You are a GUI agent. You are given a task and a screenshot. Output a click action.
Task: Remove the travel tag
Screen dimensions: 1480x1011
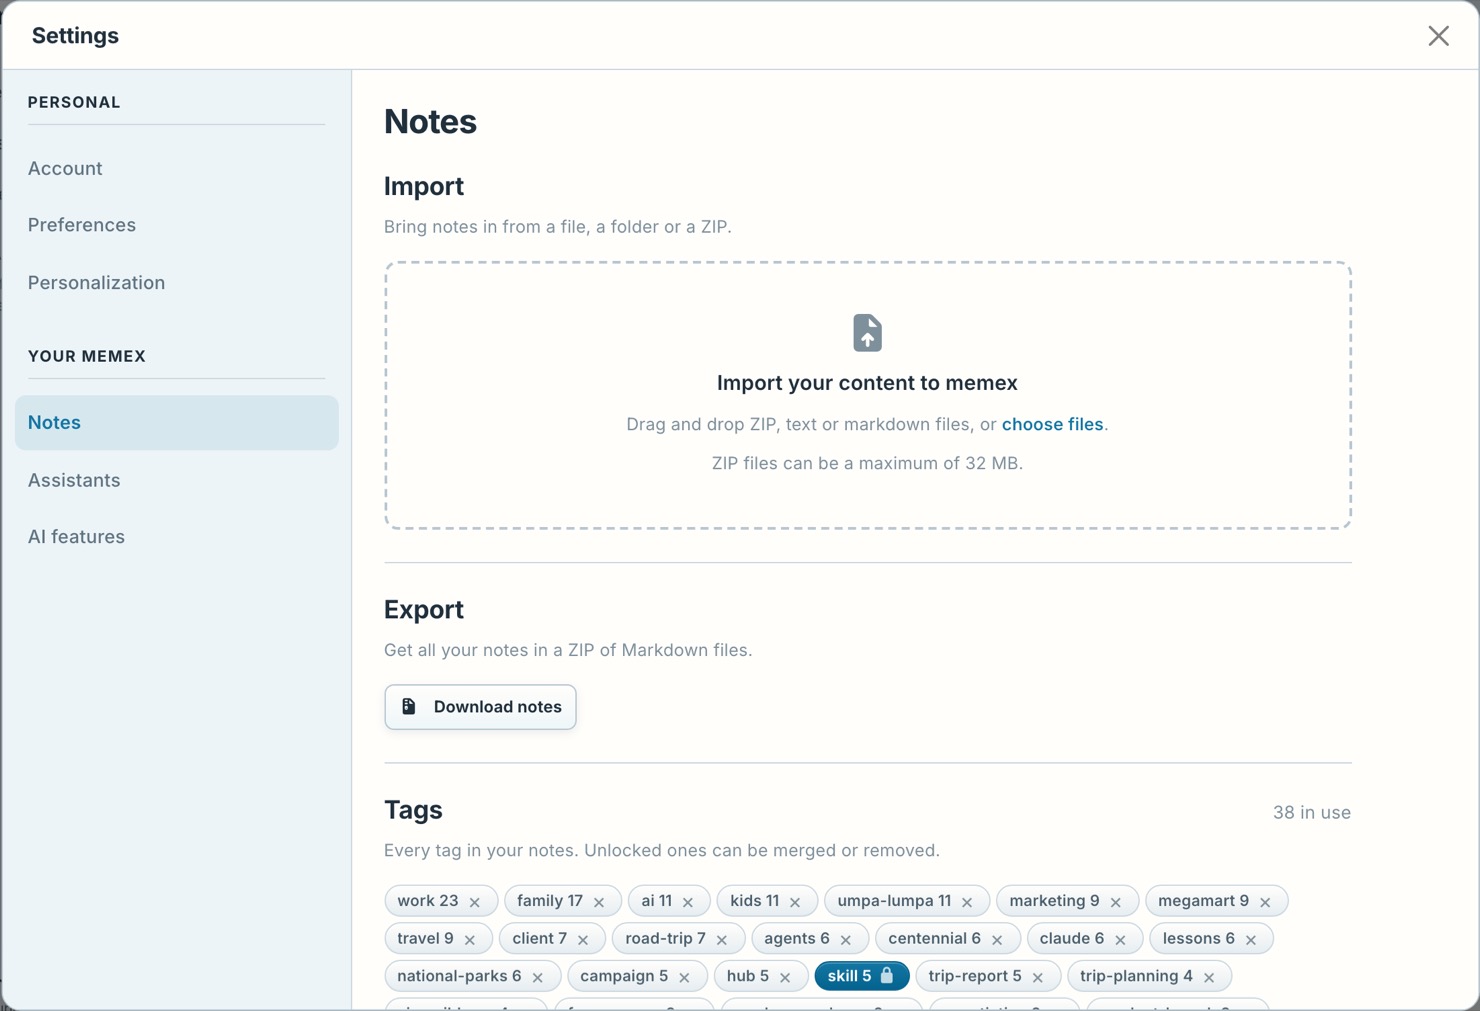470,940
